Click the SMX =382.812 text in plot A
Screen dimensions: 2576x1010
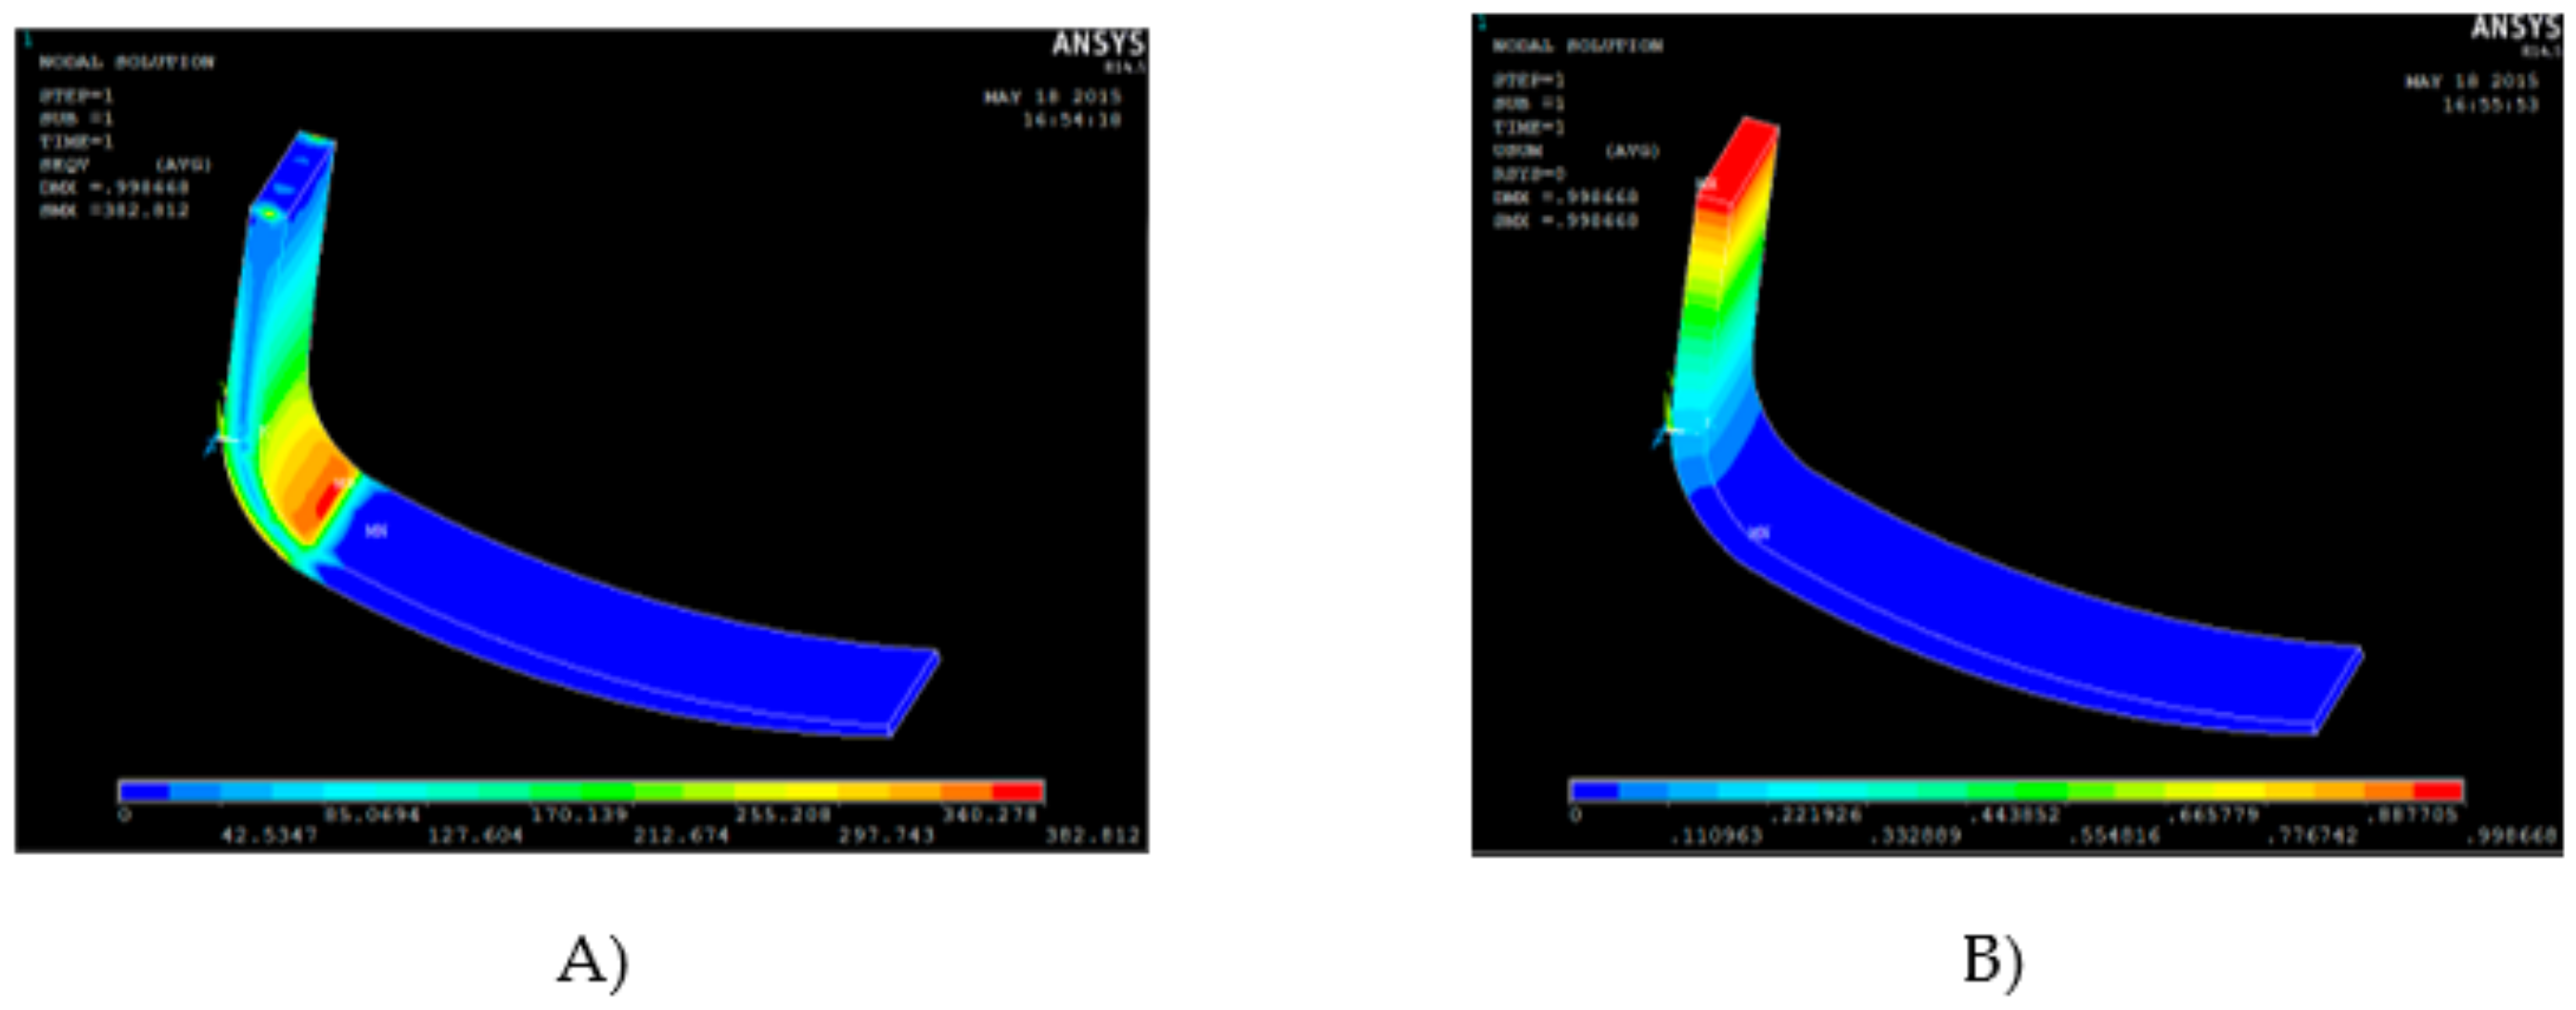pyautogui.click(x=114, y=210)
